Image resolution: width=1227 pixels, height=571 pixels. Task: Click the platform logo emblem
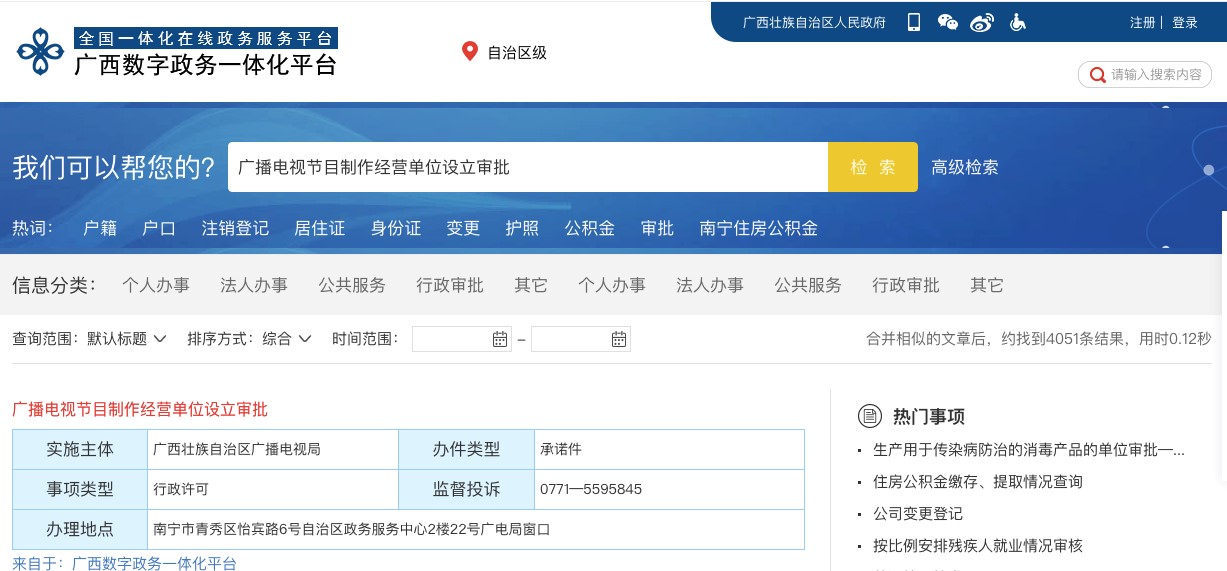point(40,52)
